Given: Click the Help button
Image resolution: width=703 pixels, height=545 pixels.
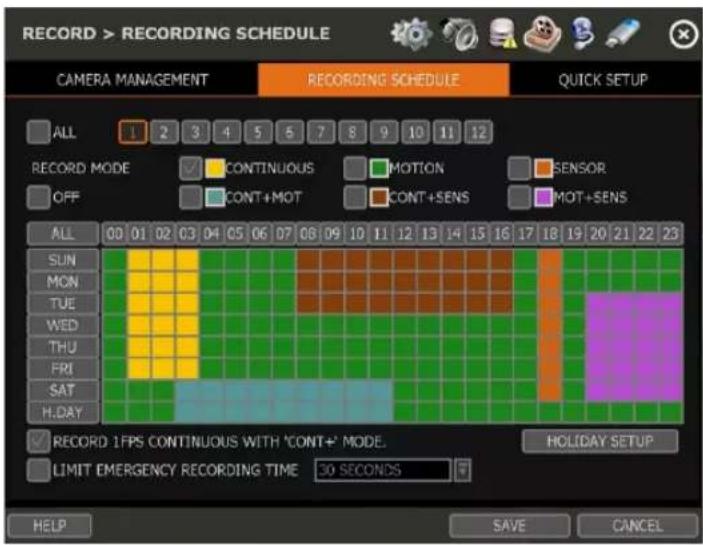Looking at the screenshot, I should 49,526.
